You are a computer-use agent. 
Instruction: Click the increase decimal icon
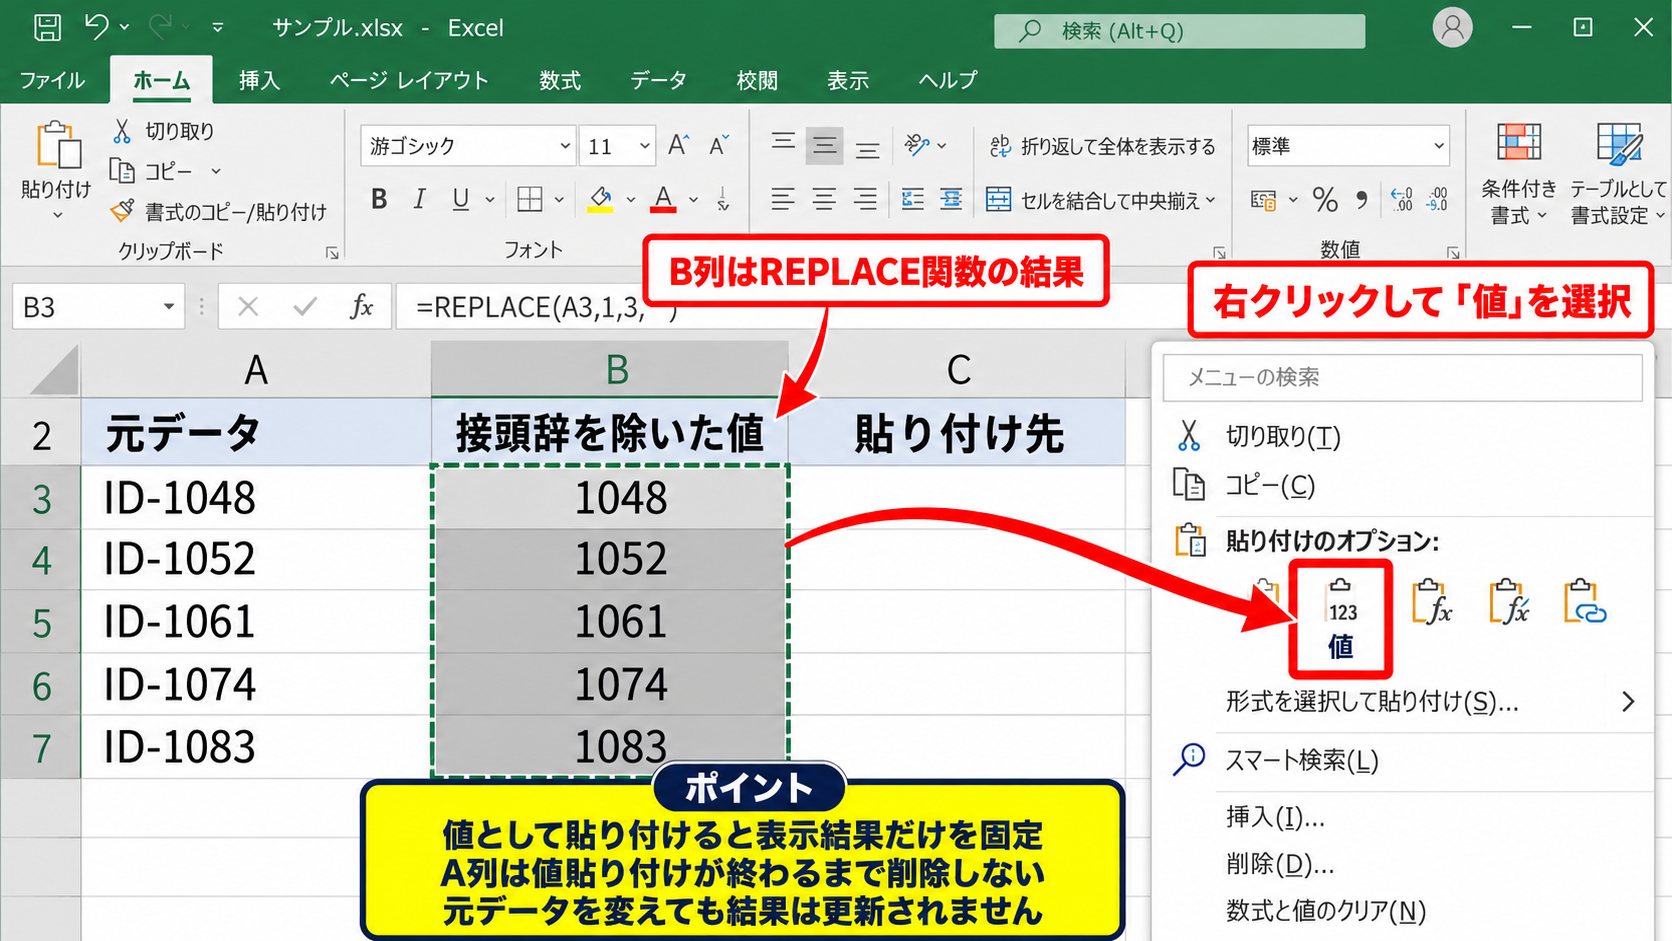click(x=1402, y=200)
